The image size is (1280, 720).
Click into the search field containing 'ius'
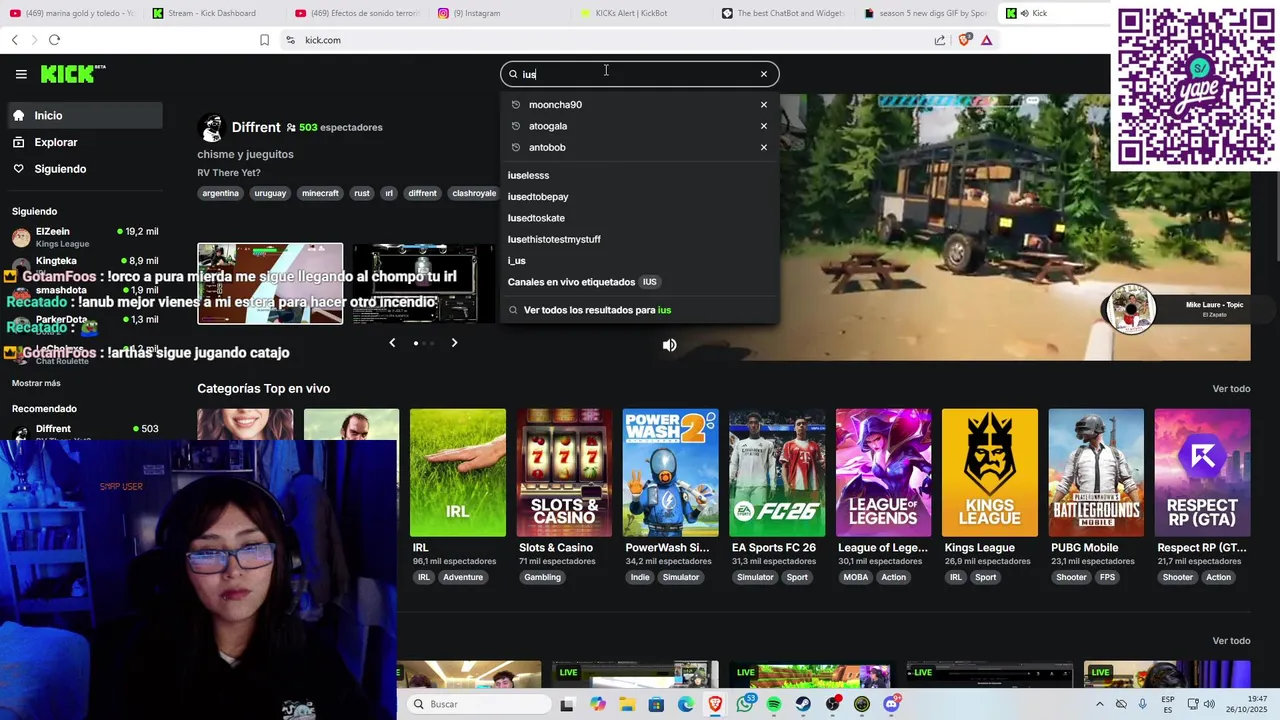[640, 74]
